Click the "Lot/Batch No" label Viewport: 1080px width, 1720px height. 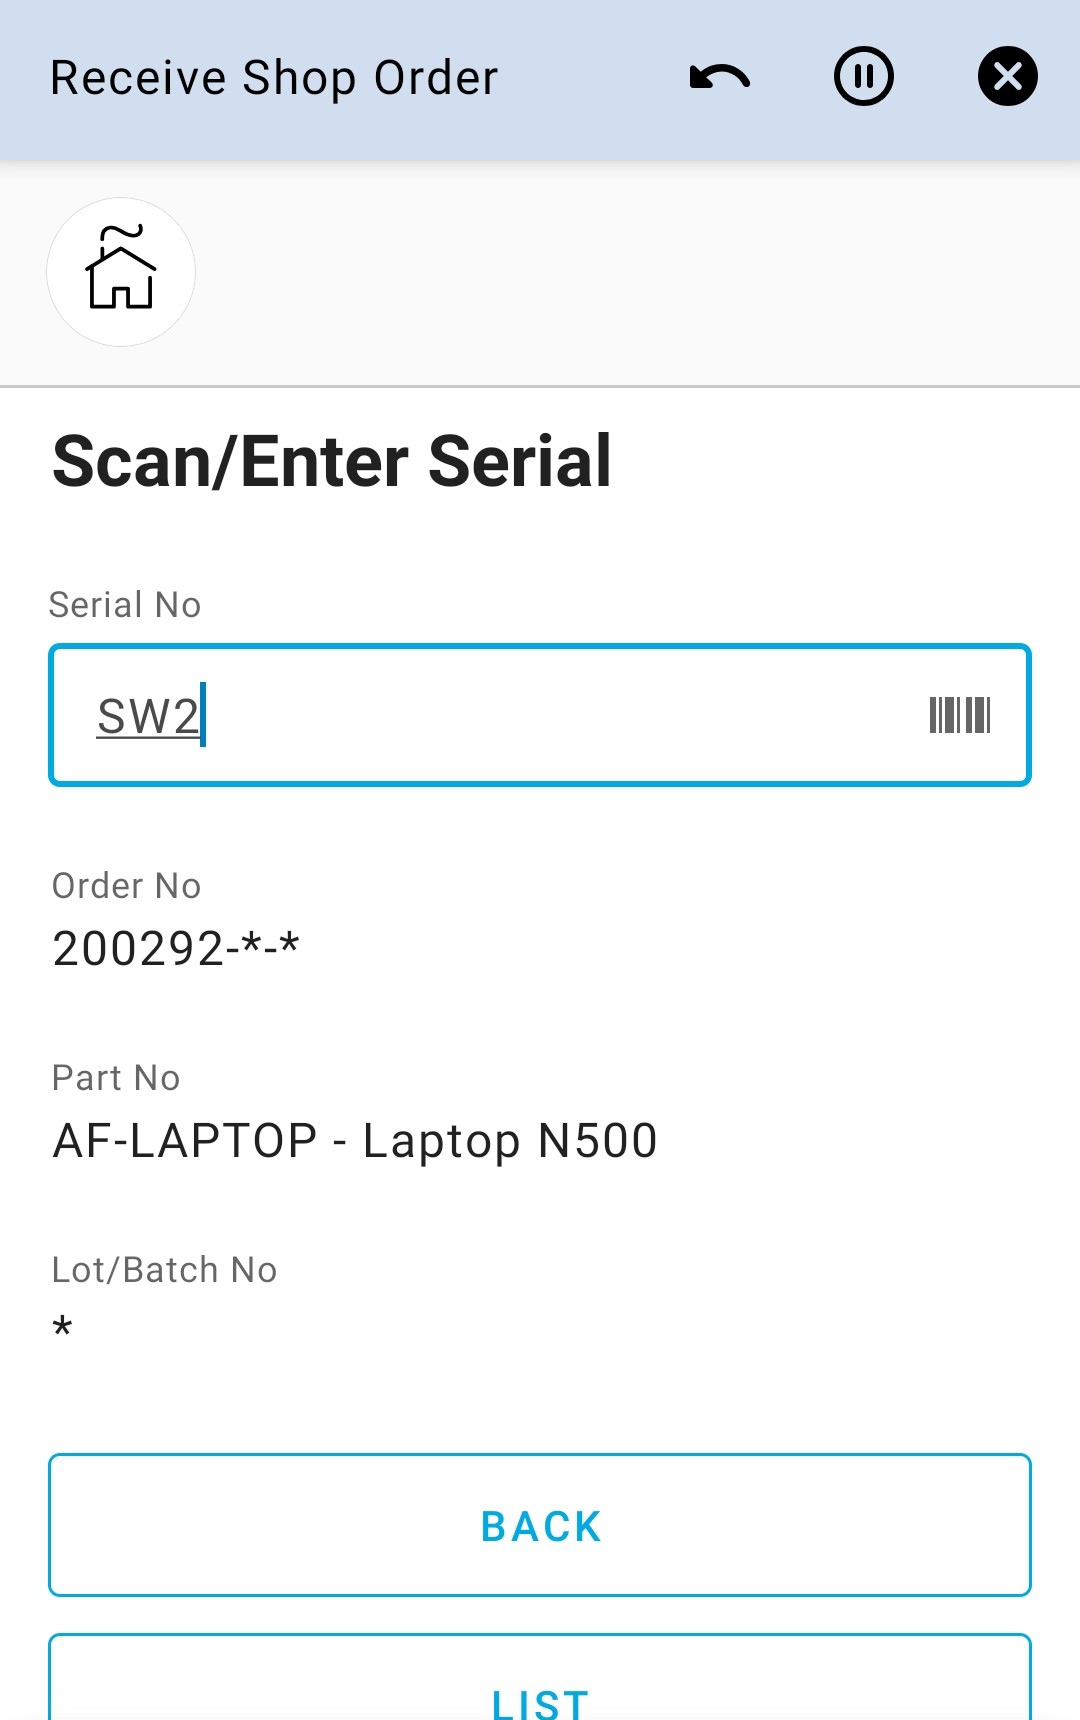[x=164, y=1270]
